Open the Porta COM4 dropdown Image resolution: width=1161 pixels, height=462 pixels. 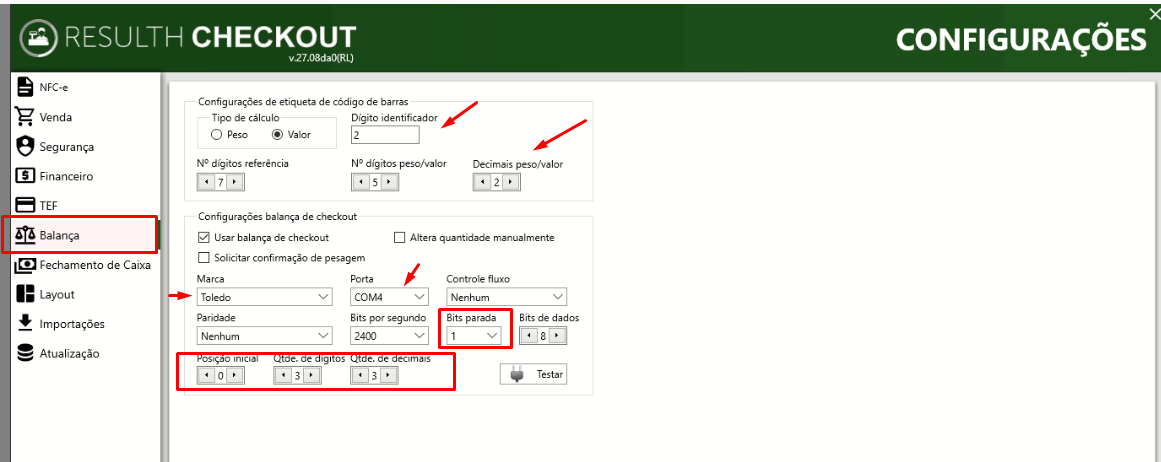pos(389,297)
